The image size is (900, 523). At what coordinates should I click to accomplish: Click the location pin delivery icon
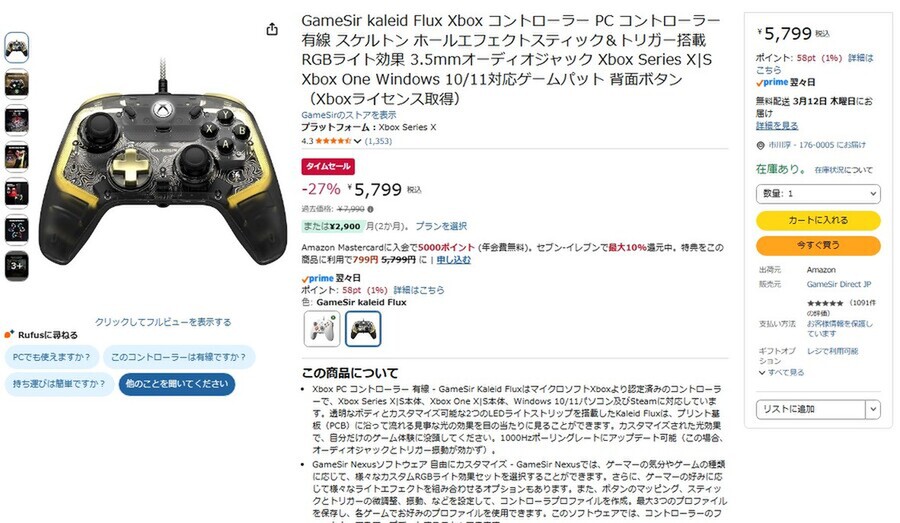[x=761, y=145]
